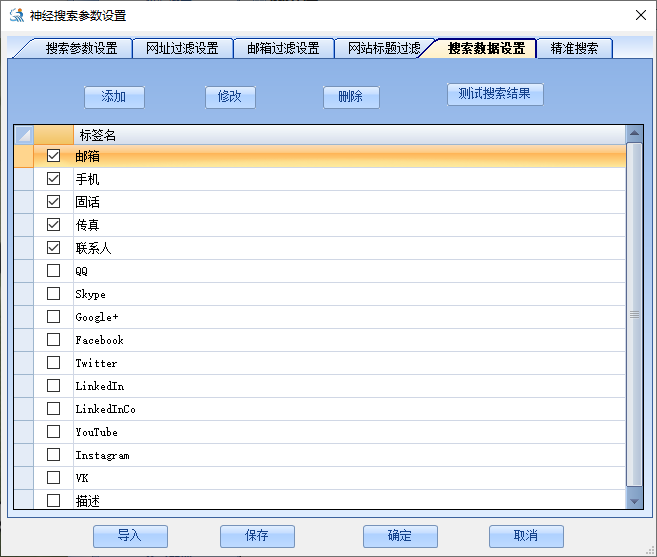Select the VK row label

pyautogui.click(x=82, y=478)
